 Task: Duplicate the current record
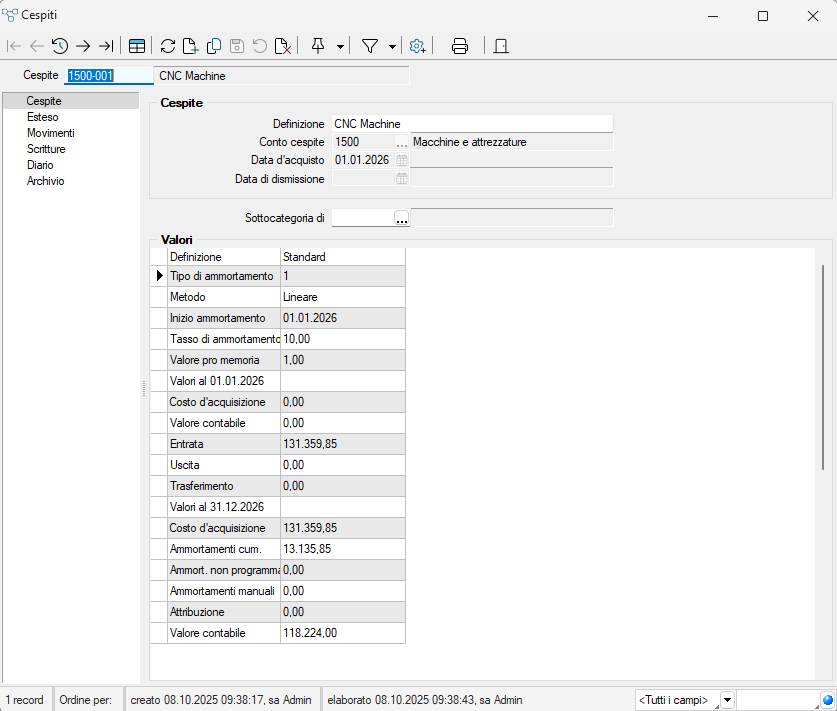(214, 46)
